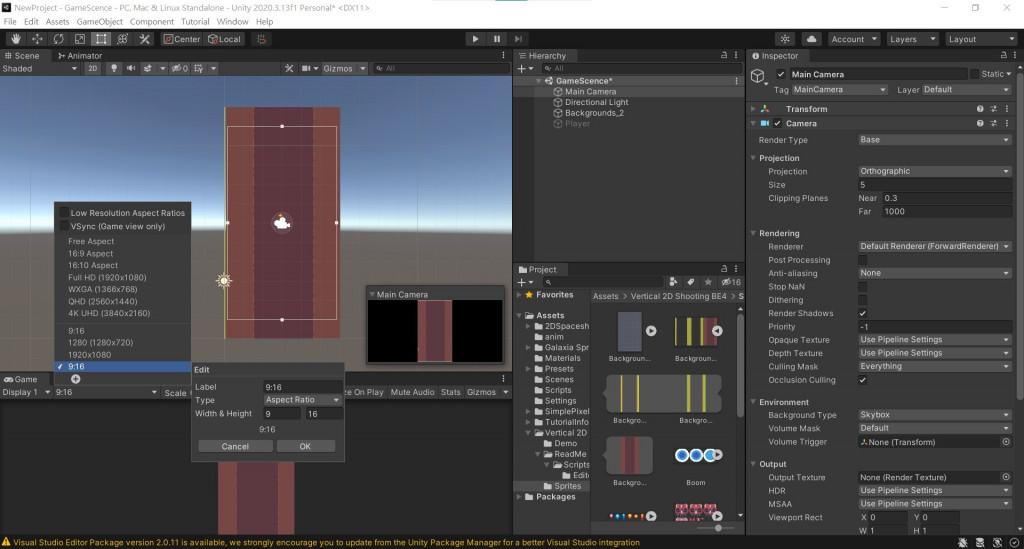The height and width of the screenshot is (549, 1024).
Task: Open Shaded draw mode dropdown
Action: tap(39, 69)
